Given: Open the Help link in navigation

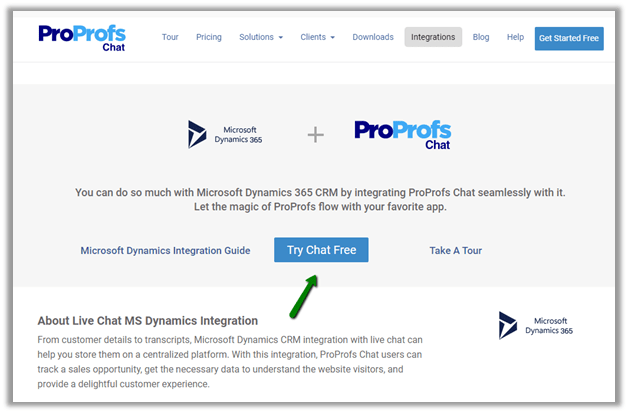Looking at the screenshot, I should 515,37.
